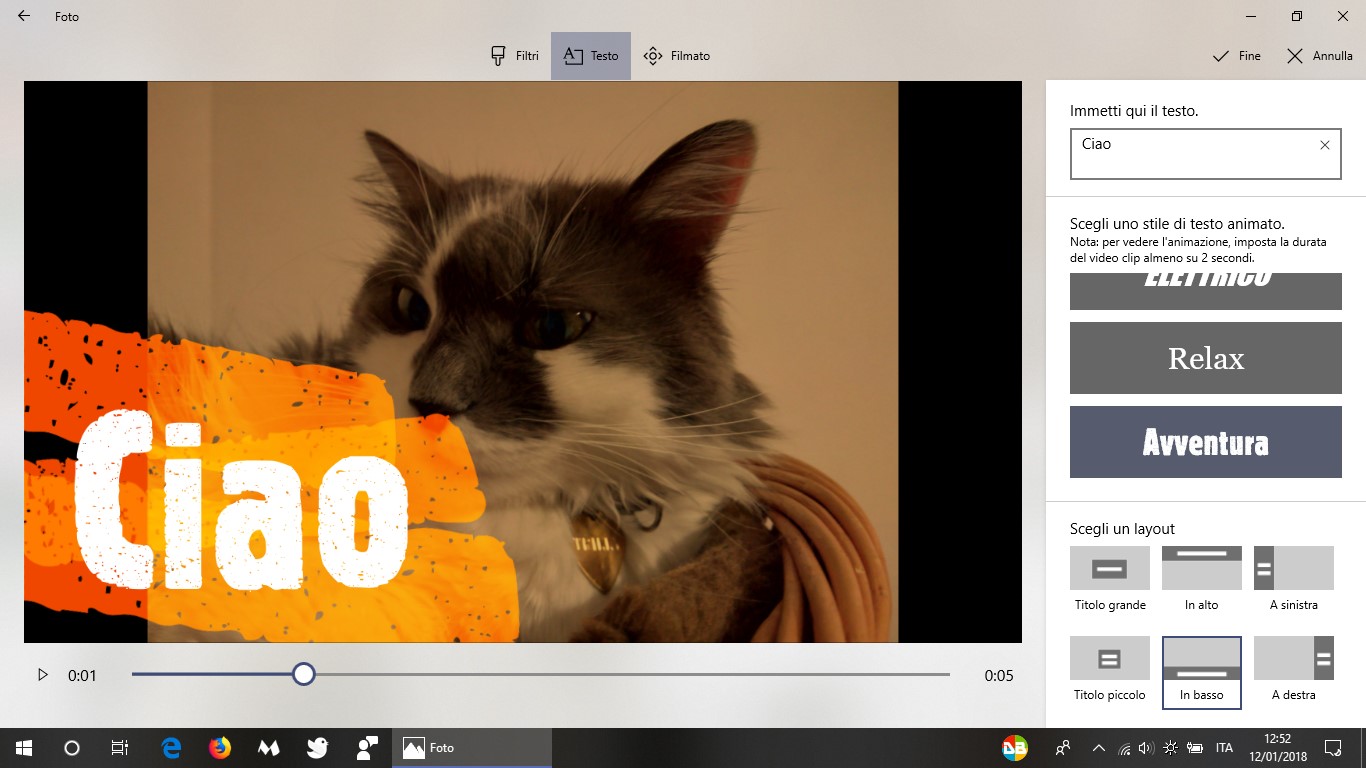Open the battery status icon
The width and height of the screenshot is (1366, 768).
tap(1195, 748)
